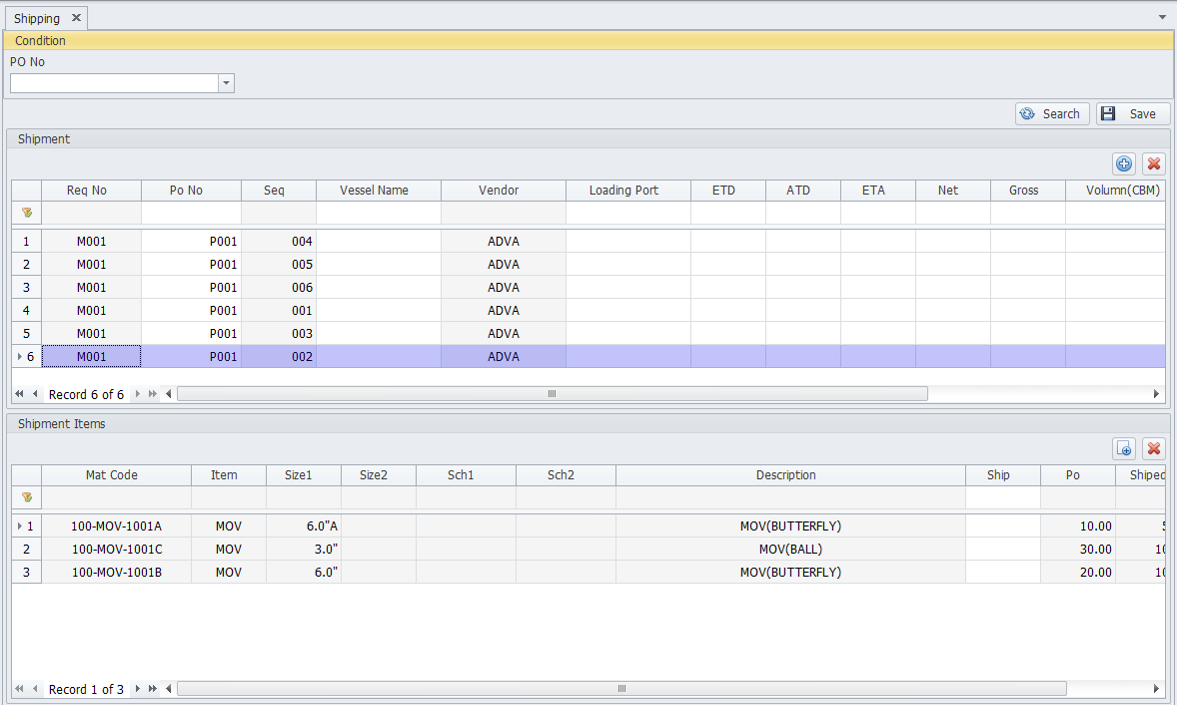Click the Shipment Items horizontal scrollbar thumb

tap(621, 689)
